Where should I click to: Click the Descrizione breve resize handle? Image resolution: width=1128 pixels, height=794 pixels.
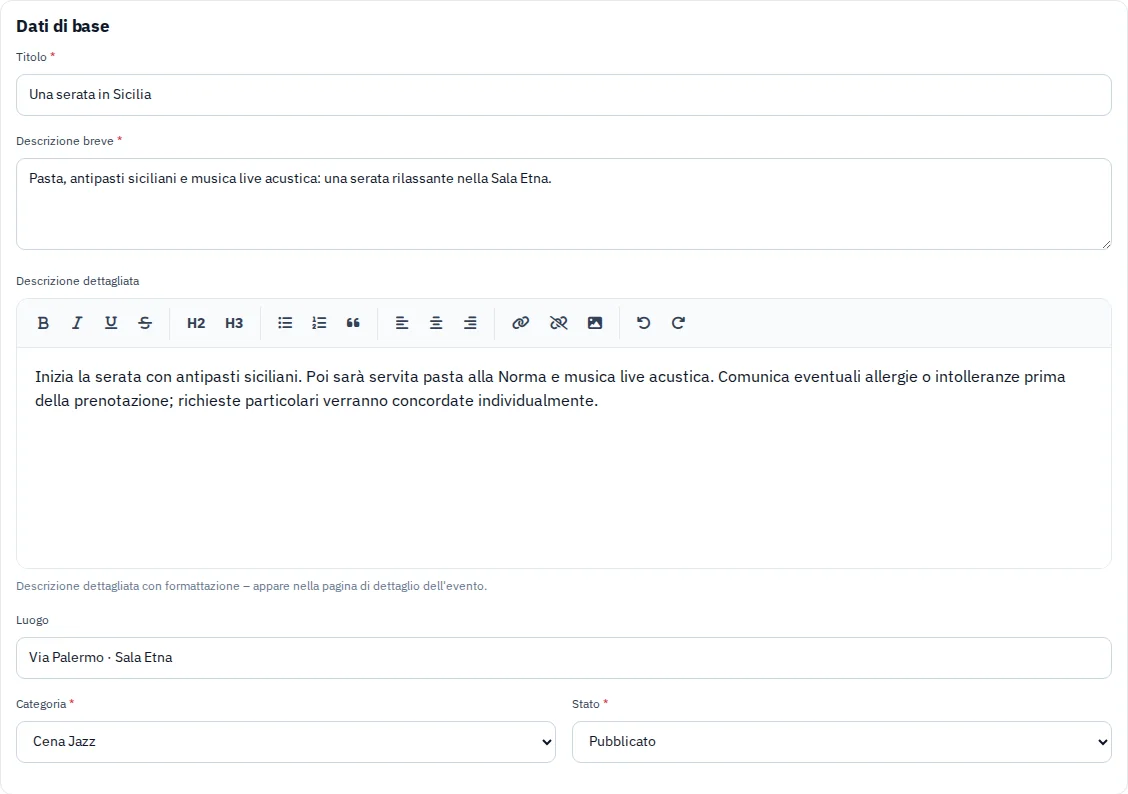point(1106,245)
